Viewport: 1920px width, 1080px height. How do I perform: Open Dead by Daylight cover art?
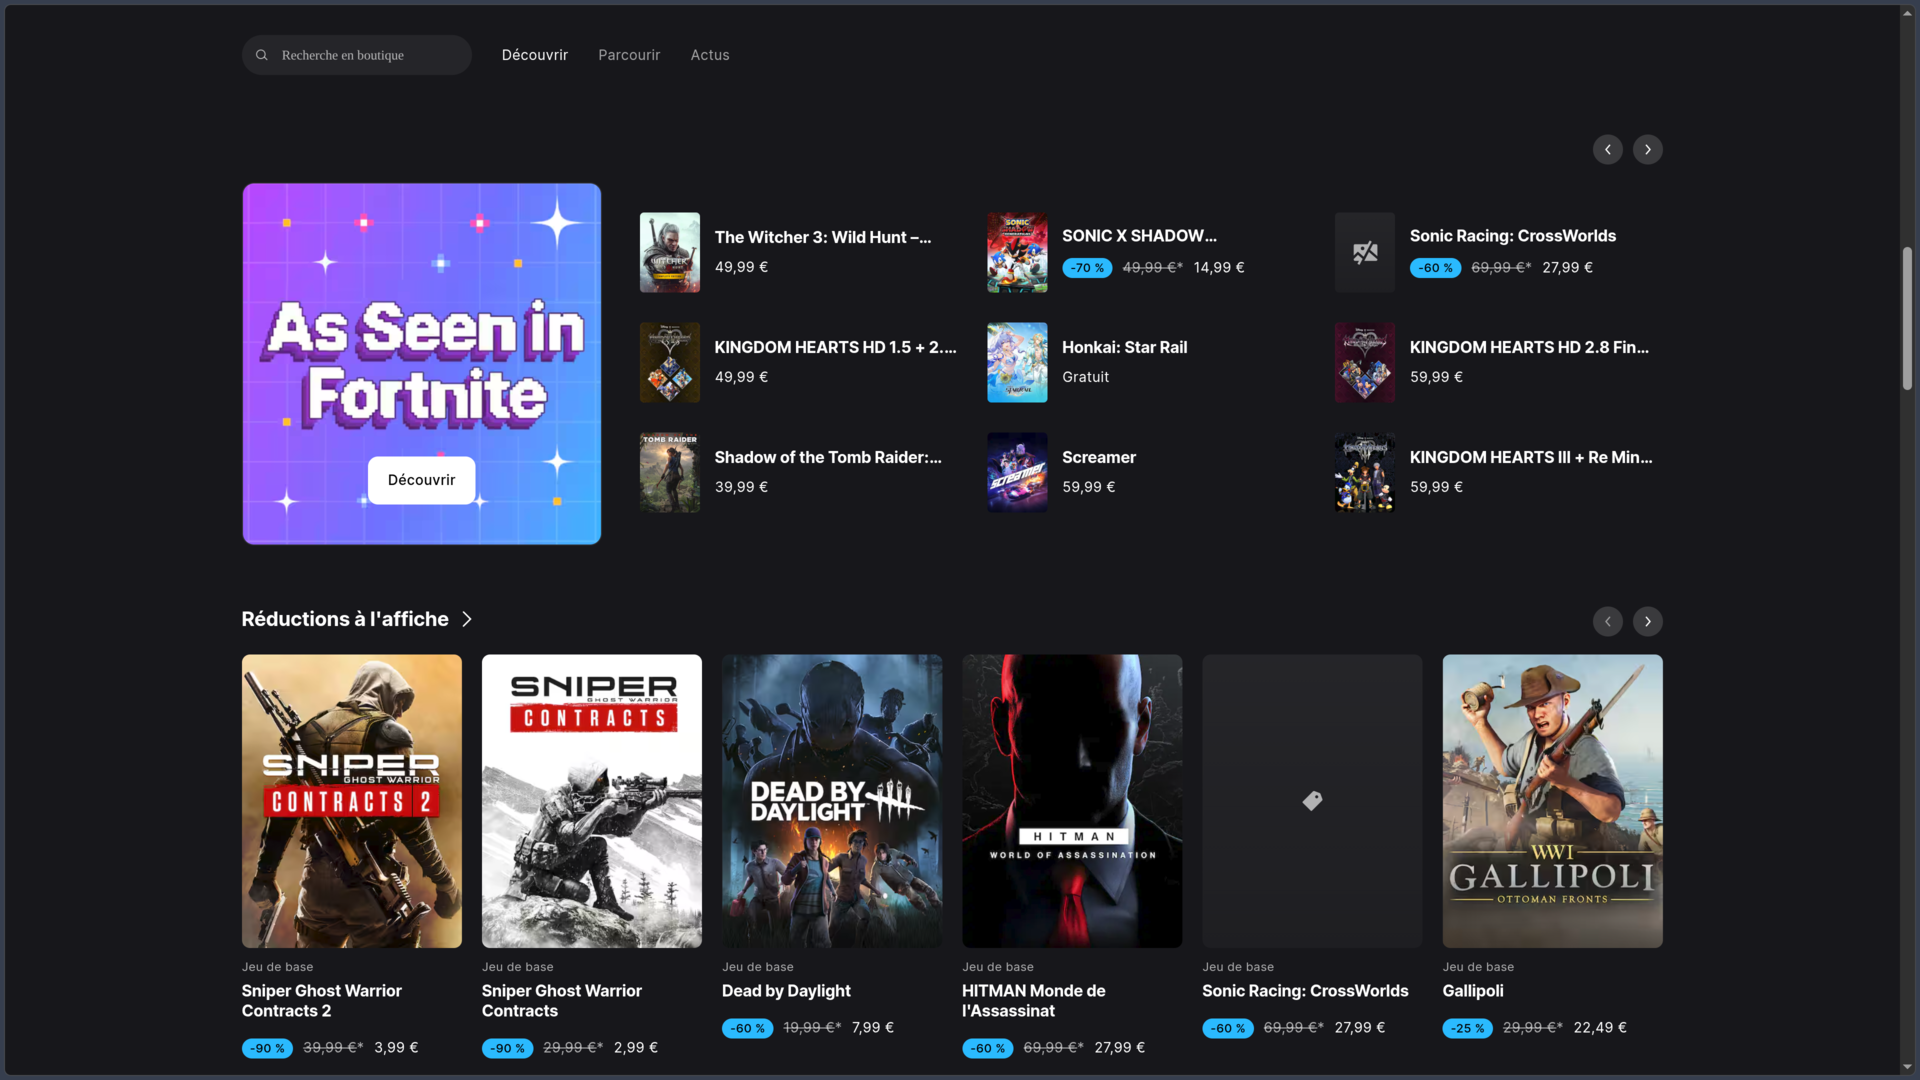tap(832, 801)
